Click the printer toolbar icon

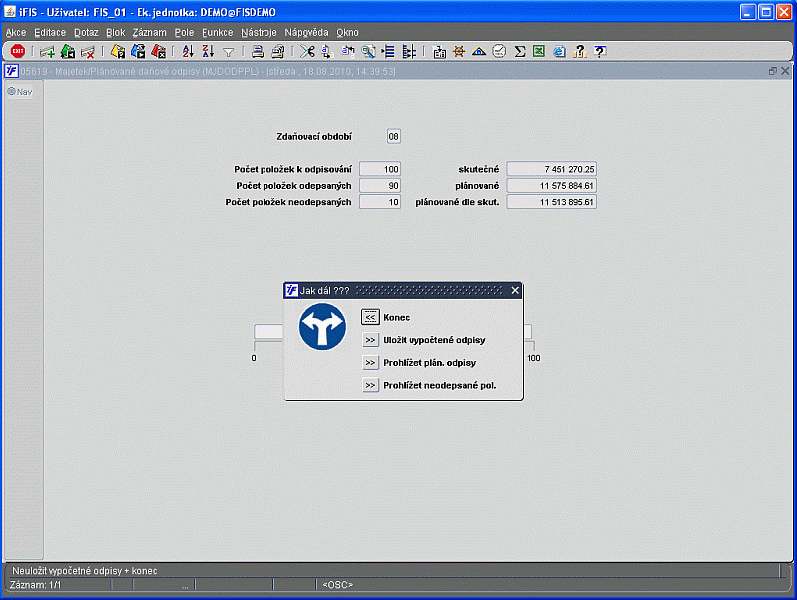click(x=258, y=51)
